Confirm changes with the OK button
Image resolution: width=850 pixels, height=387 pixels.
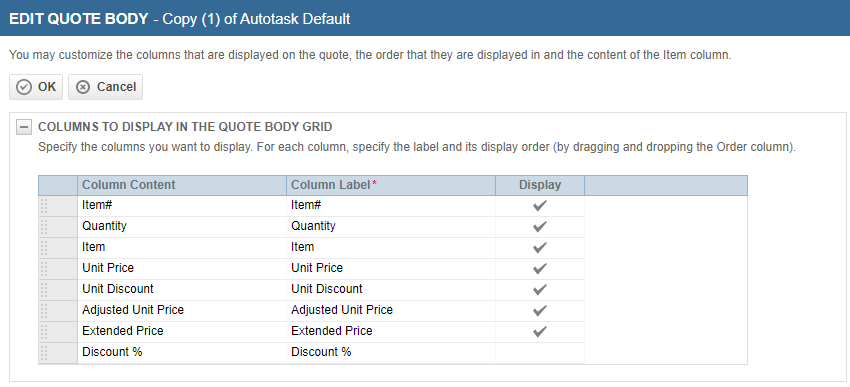tap(36, 87)
